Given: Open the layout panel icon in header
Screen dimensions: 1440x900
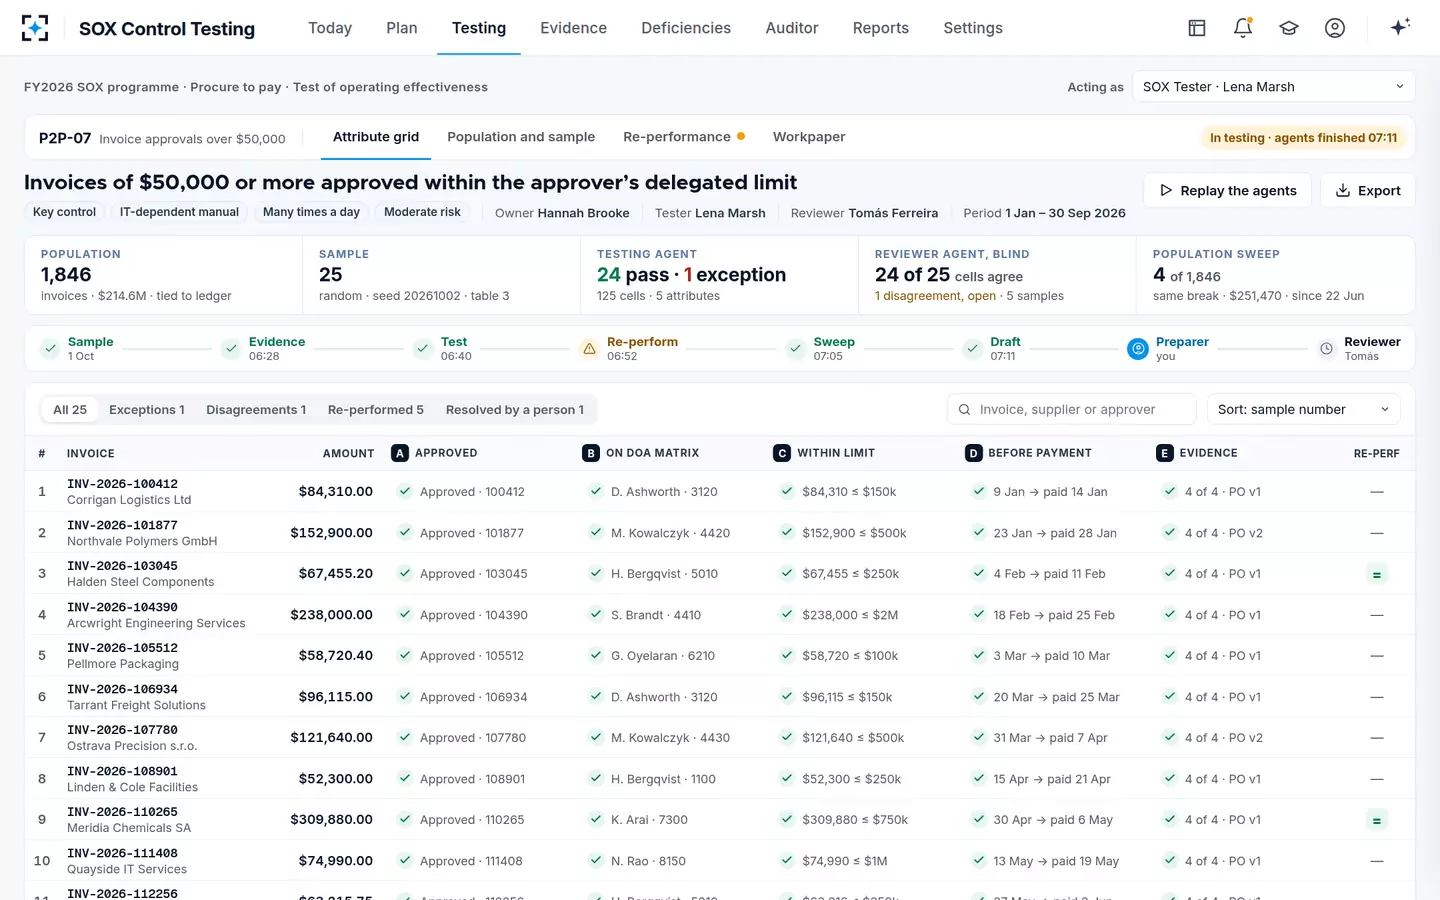Looking at the screenshot, I should [1197, 28].
